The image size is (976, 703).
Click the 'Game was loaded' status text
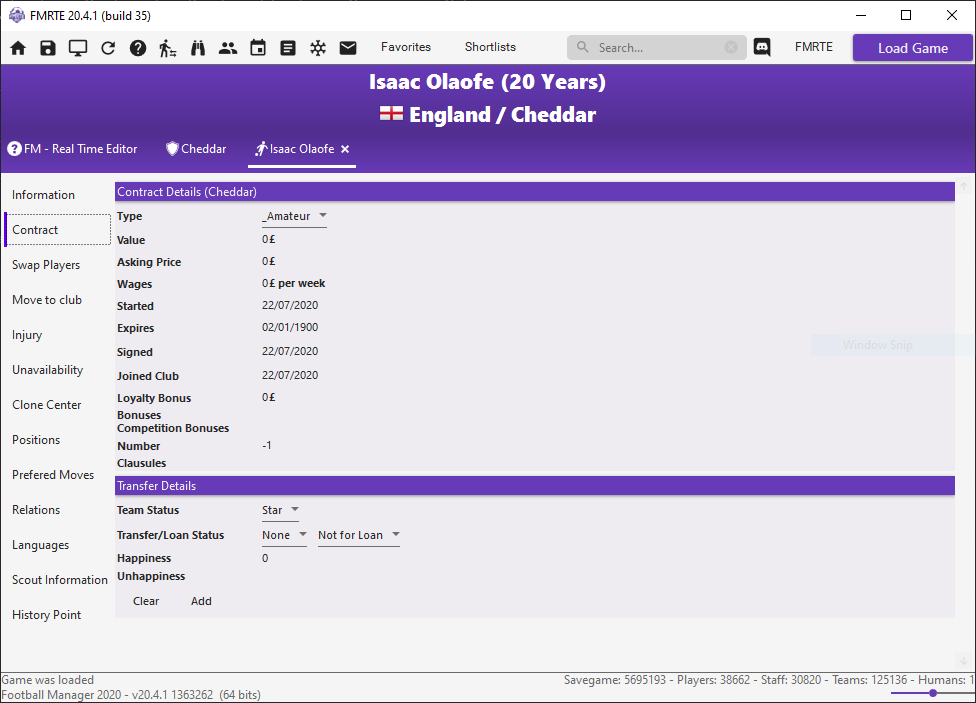pos(48,680)
